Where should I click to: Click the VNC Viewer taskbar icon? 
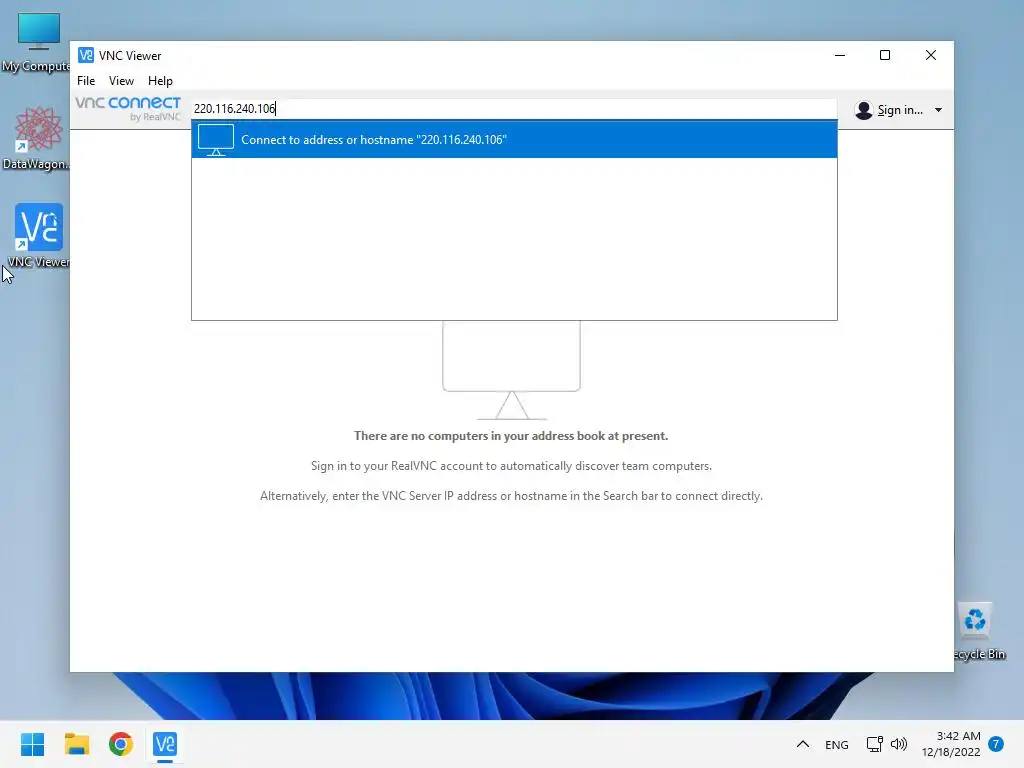[165, 744]
